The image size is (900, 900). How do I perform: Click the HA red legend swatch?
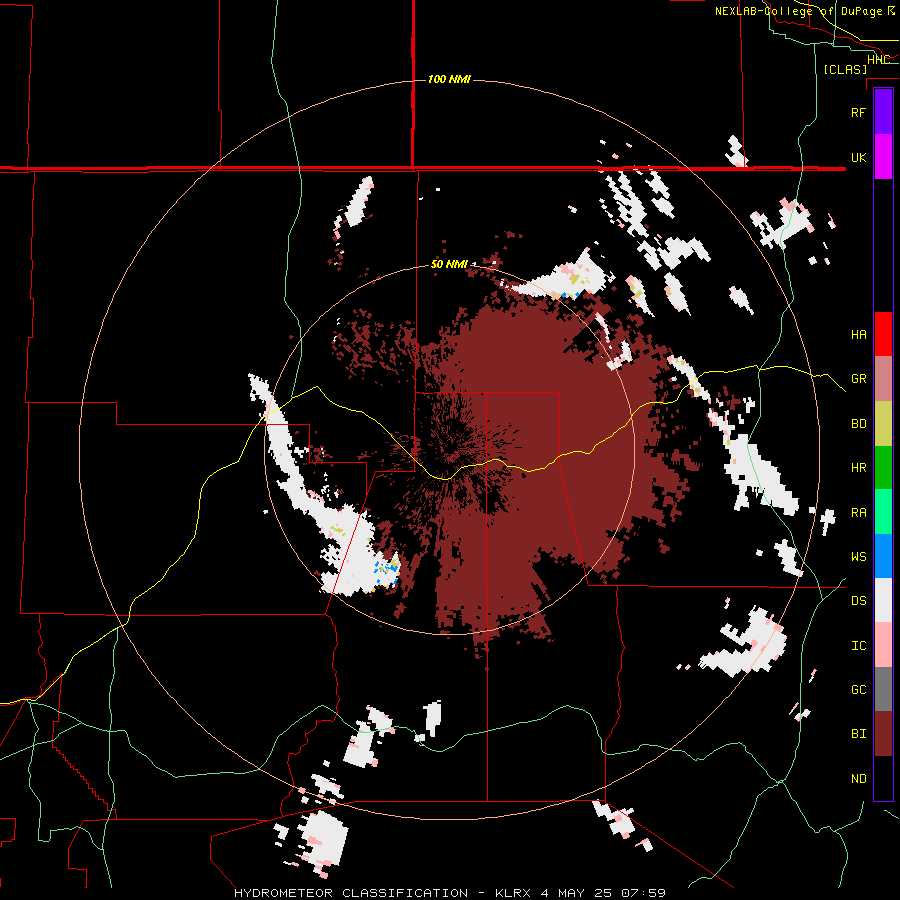tap(883, 334)
